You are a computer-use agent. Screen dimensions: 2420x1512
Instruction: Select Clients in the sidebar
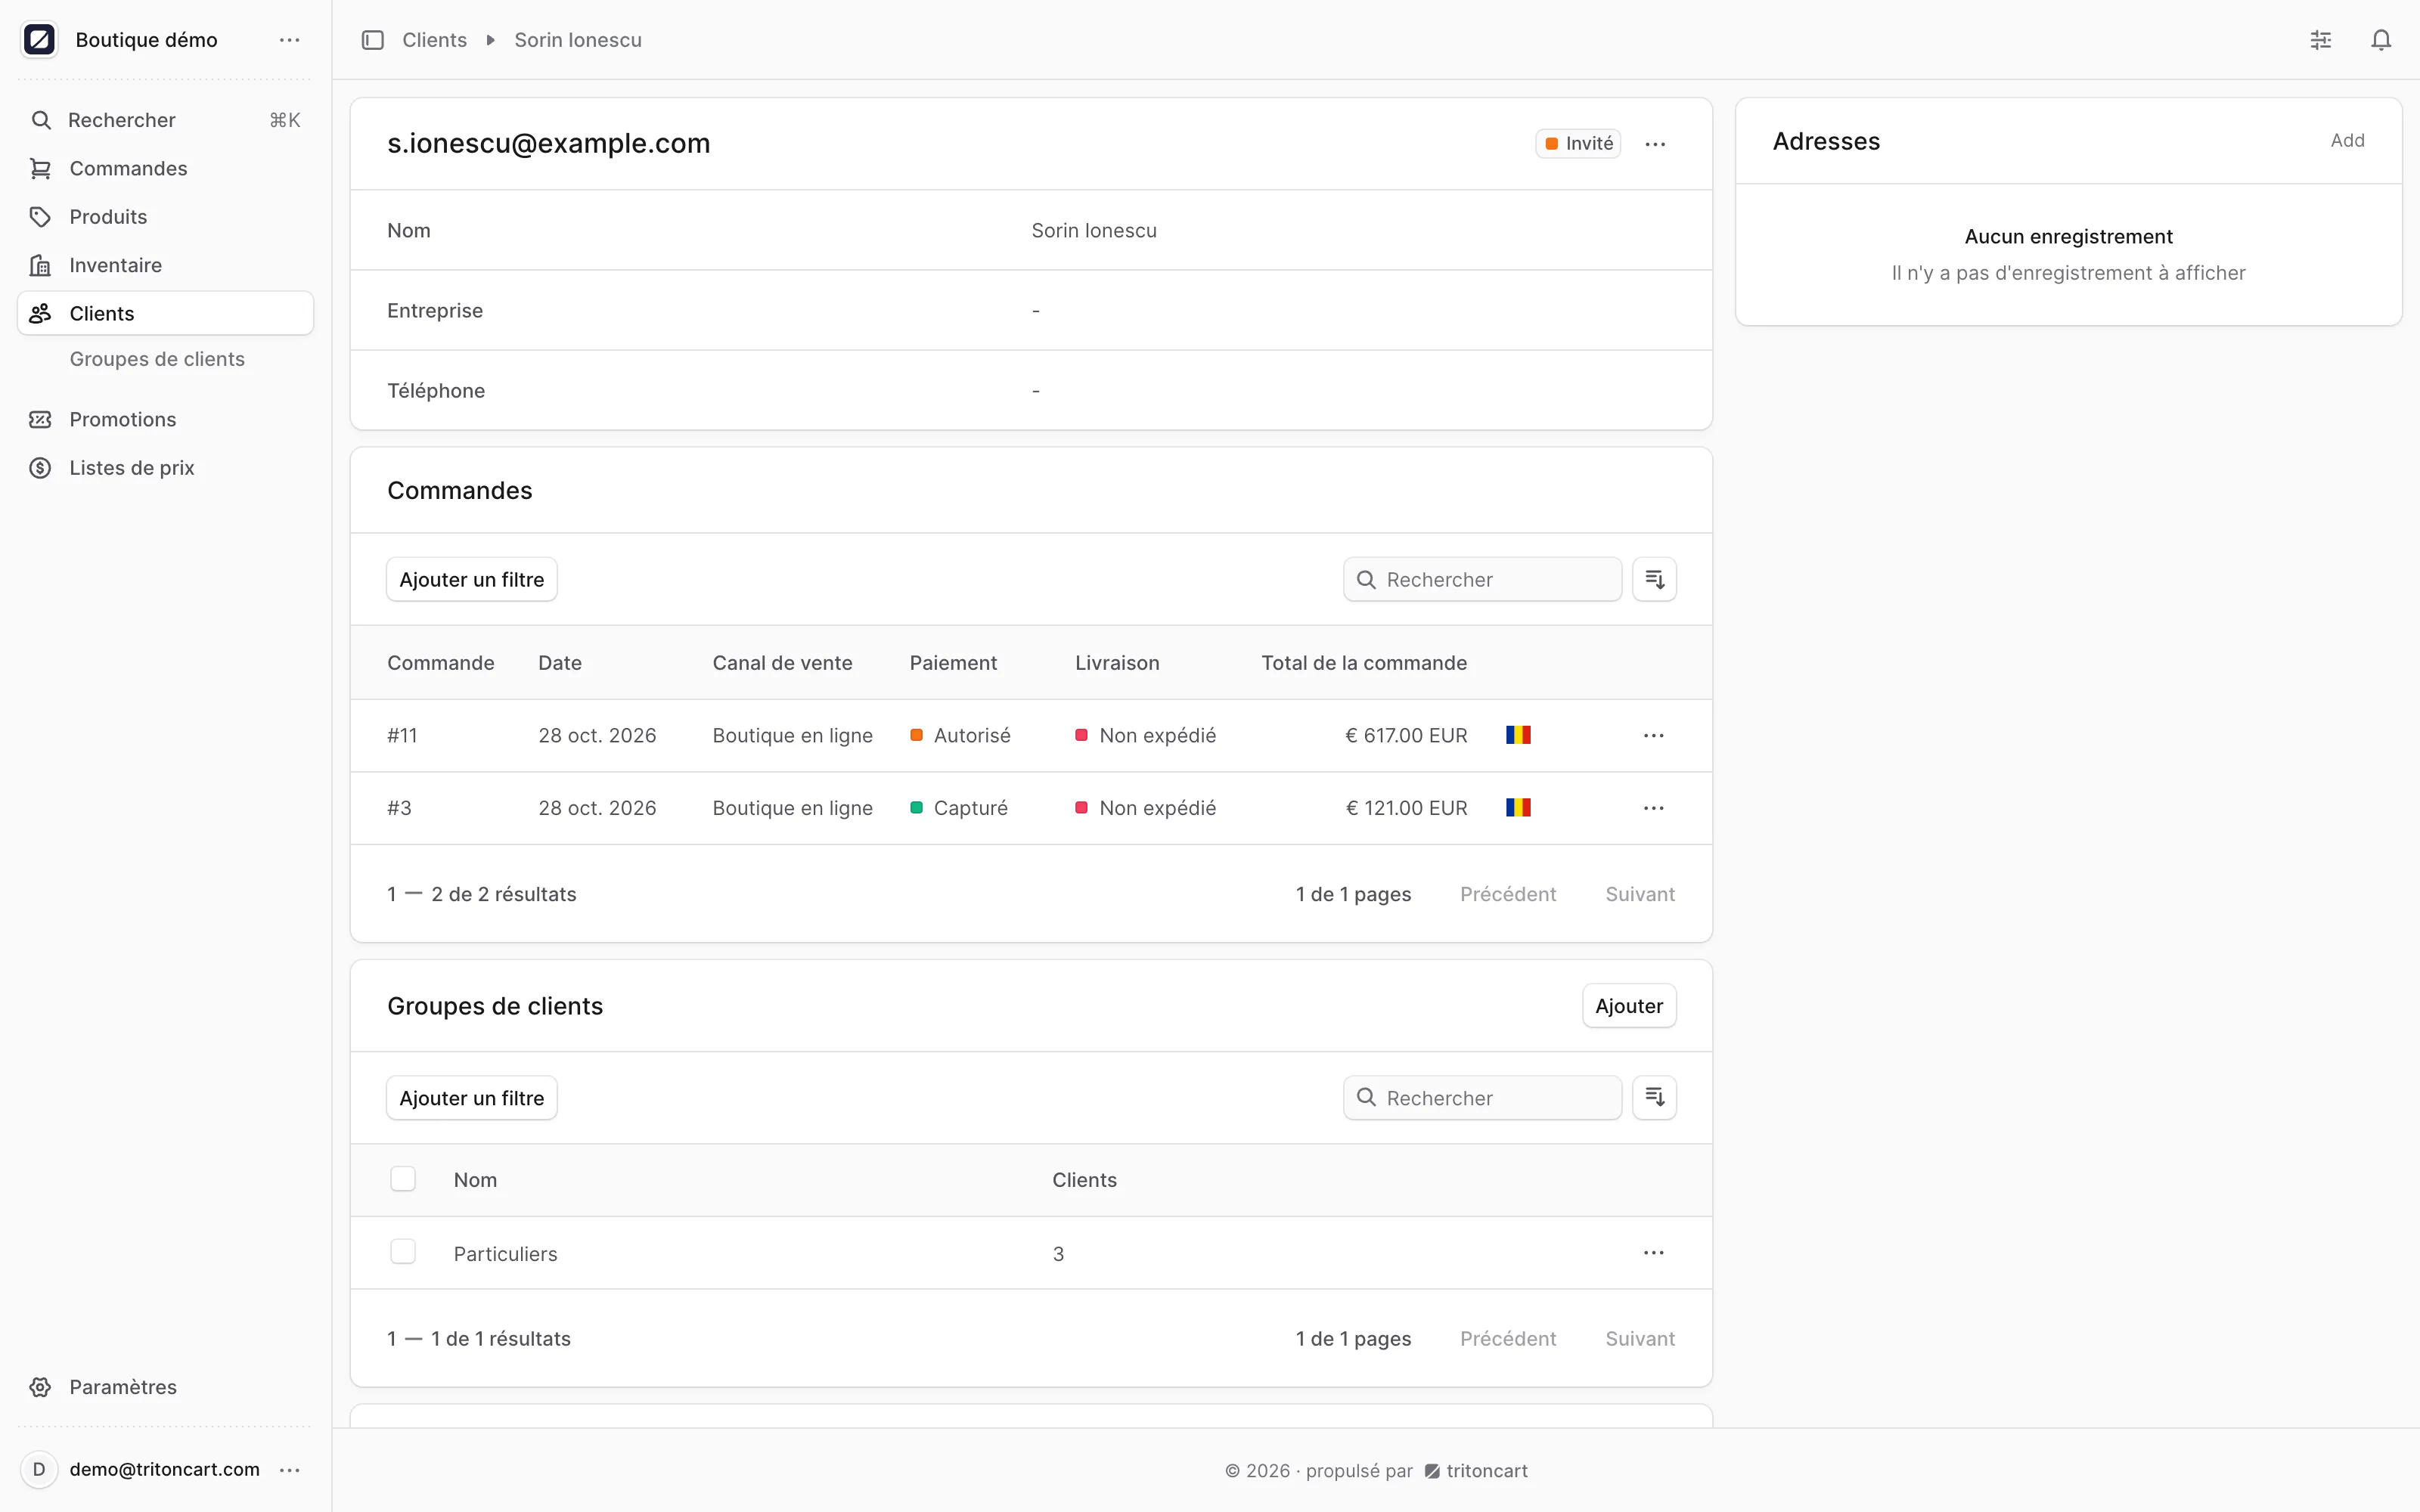pyautogui.click(x=165, y=313)
